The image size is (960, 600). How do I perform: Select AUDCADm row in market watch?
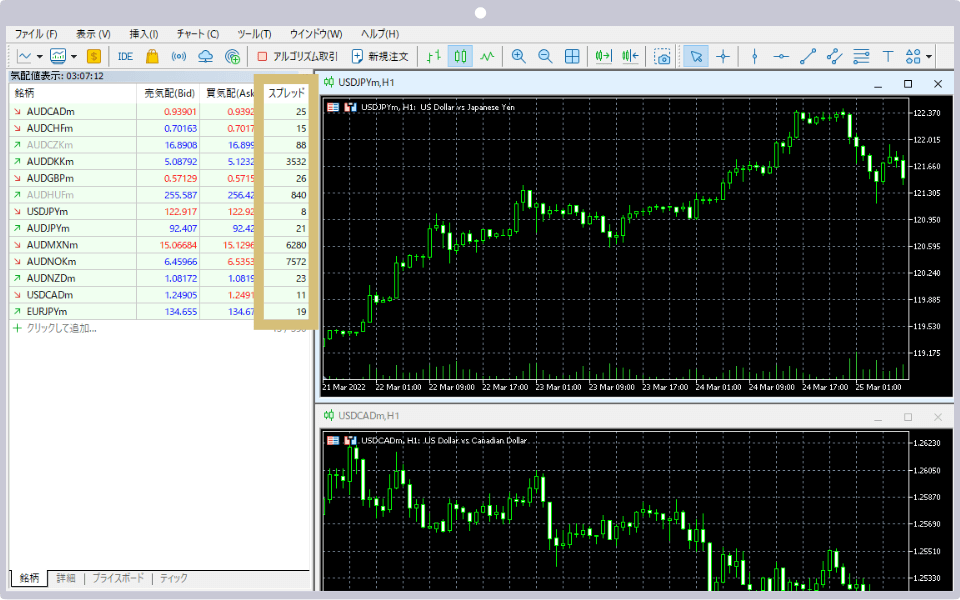click(159, 111)
